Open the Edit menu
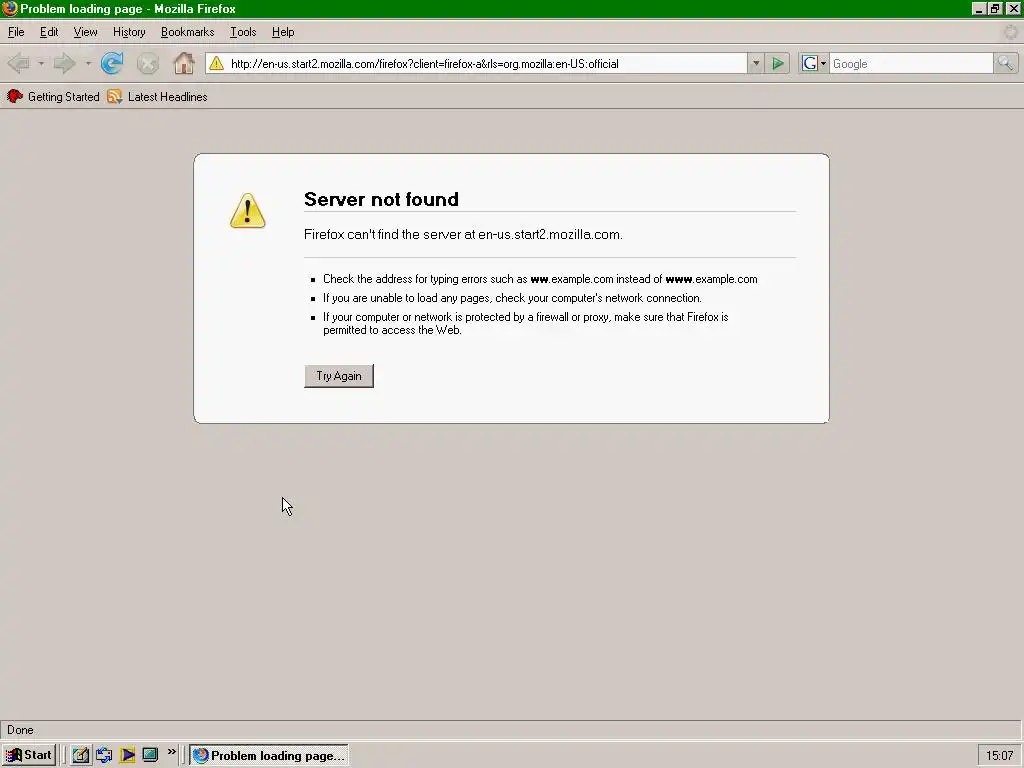This screenshot has height=768, width=1024. click(49, 32)
